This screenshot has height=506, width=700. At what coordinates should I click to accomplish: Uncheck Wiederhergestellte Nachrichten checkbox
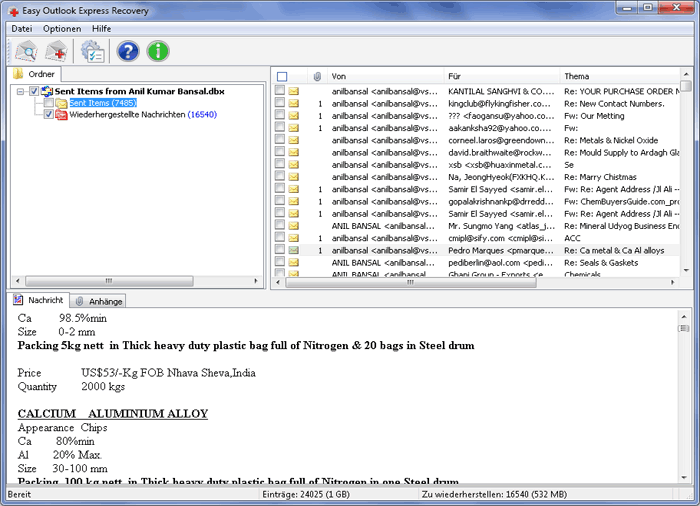(49, 114)
